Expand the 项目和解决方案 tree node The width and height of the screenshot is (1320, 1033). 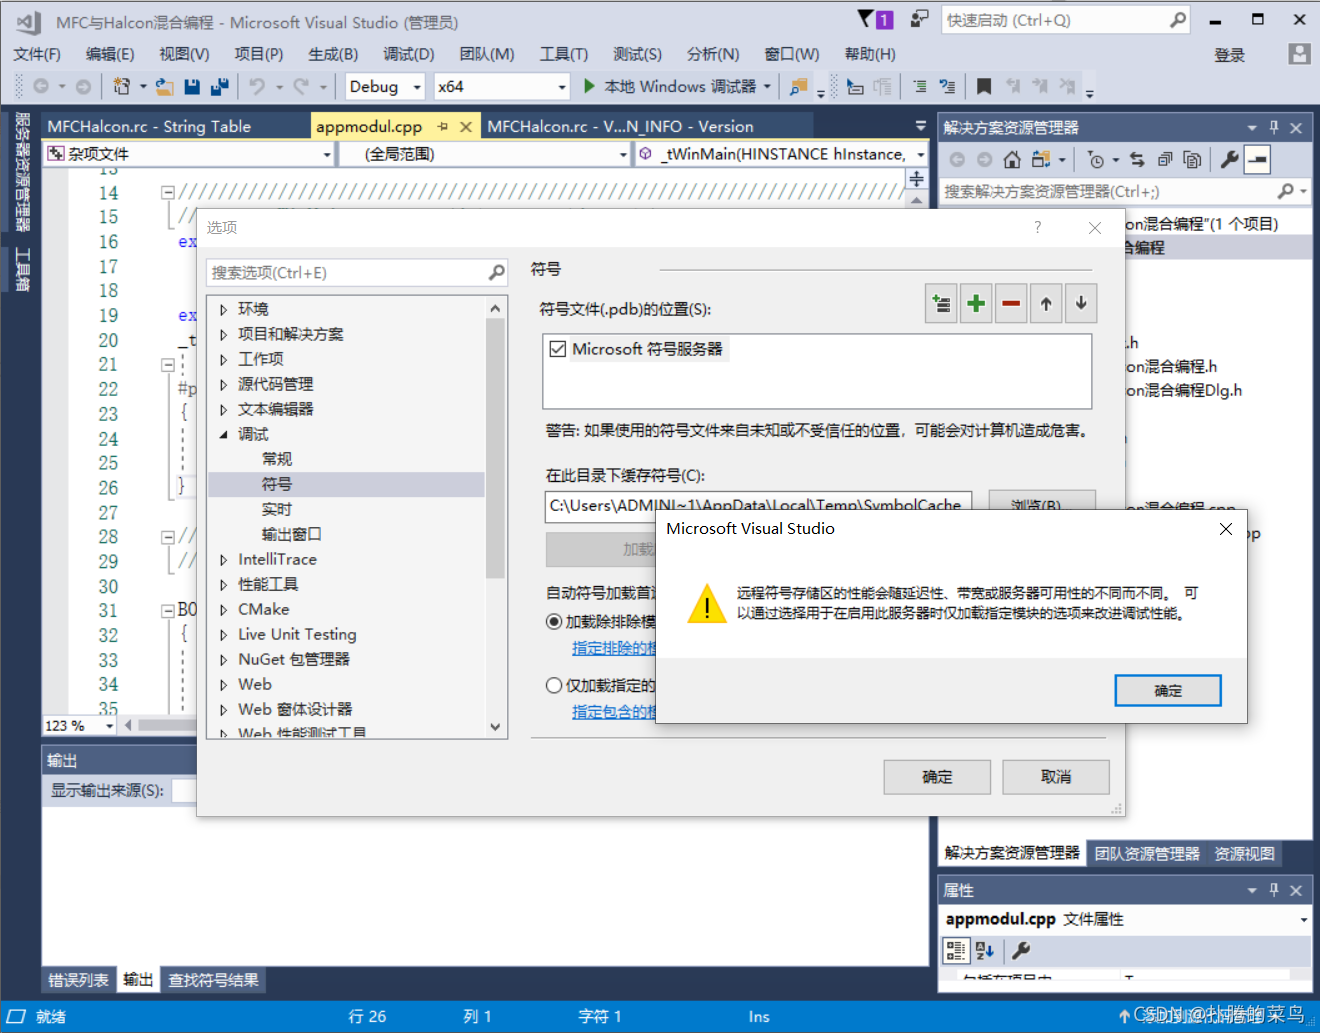(x=223, y=334)
